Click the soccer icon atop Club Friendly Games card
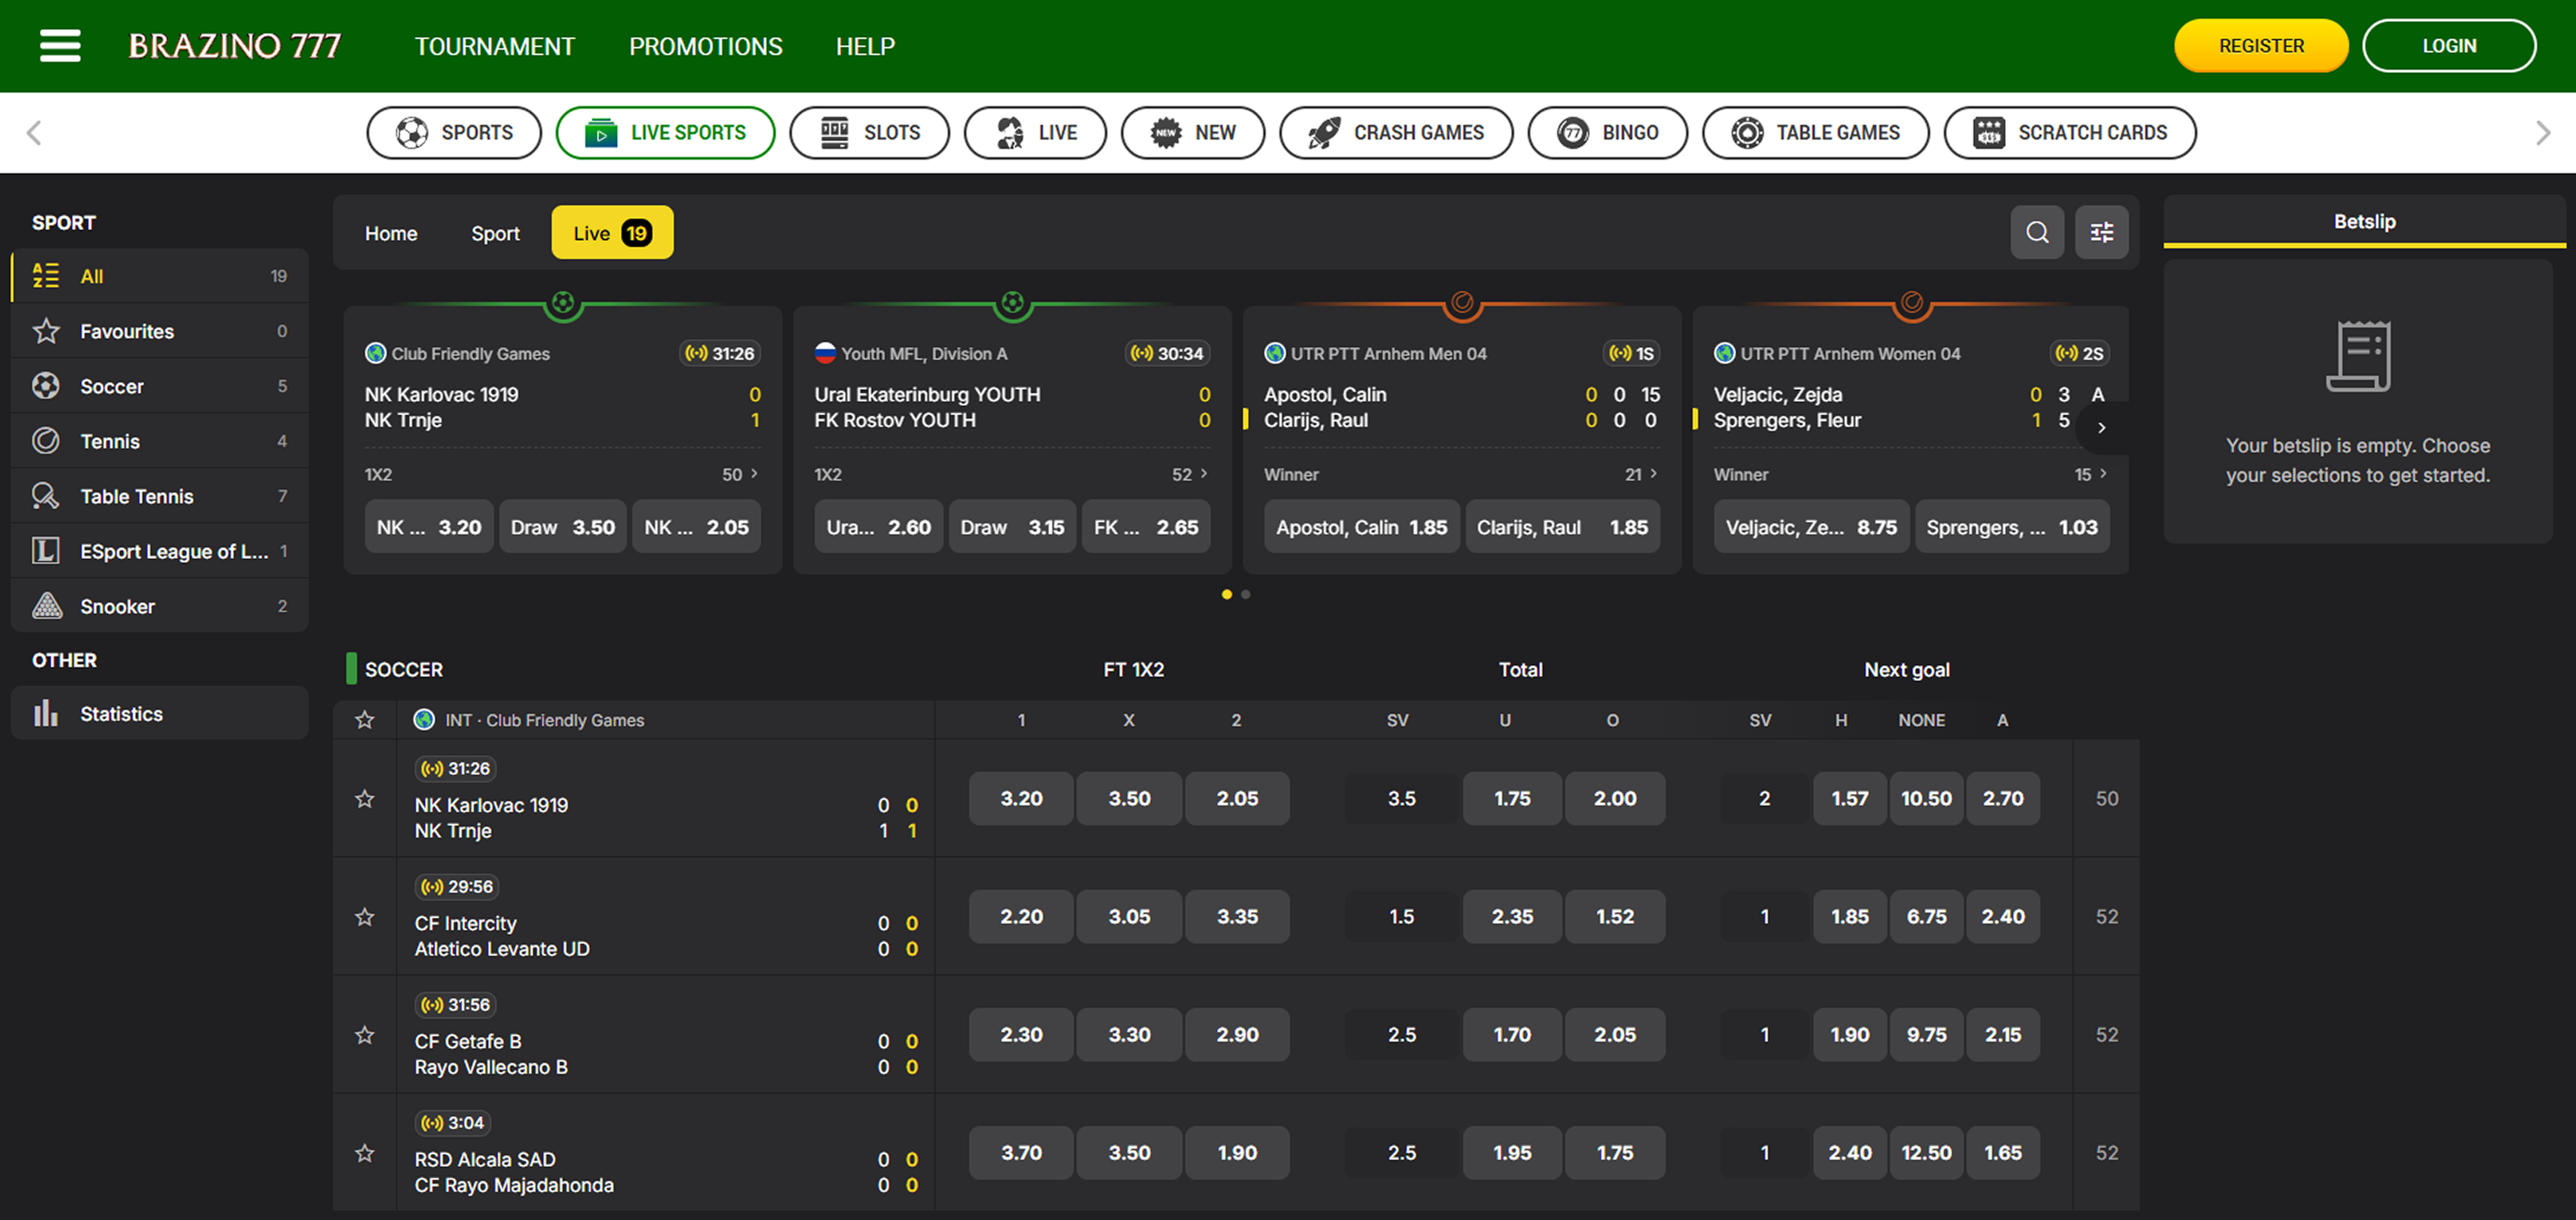2576x1220 pixels. coord(563,303)
